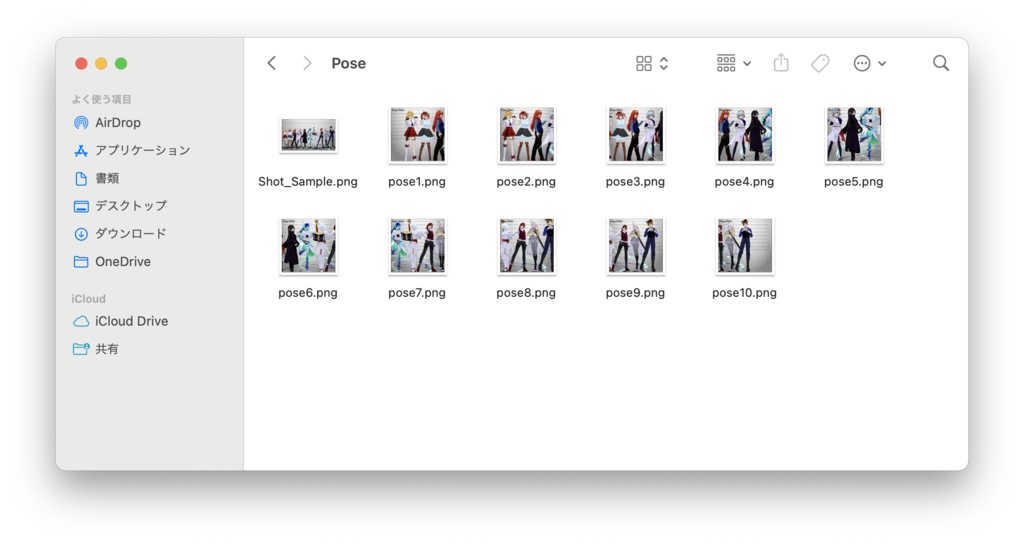This screenshot has width=1024, height=544.
Task: Click the Applications sidebar icon
Action: point(81,150)
